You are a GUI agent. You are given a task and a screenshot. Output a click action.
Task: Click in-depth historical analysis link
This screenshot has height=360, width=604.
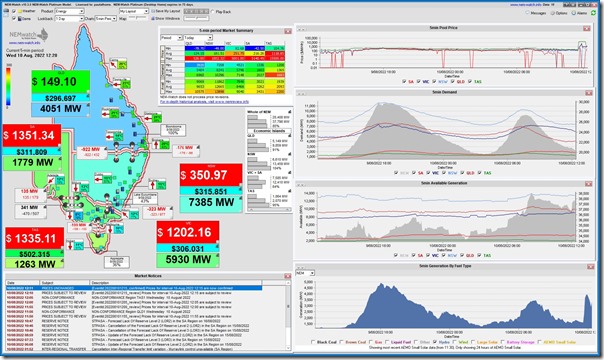click(205, 102)
